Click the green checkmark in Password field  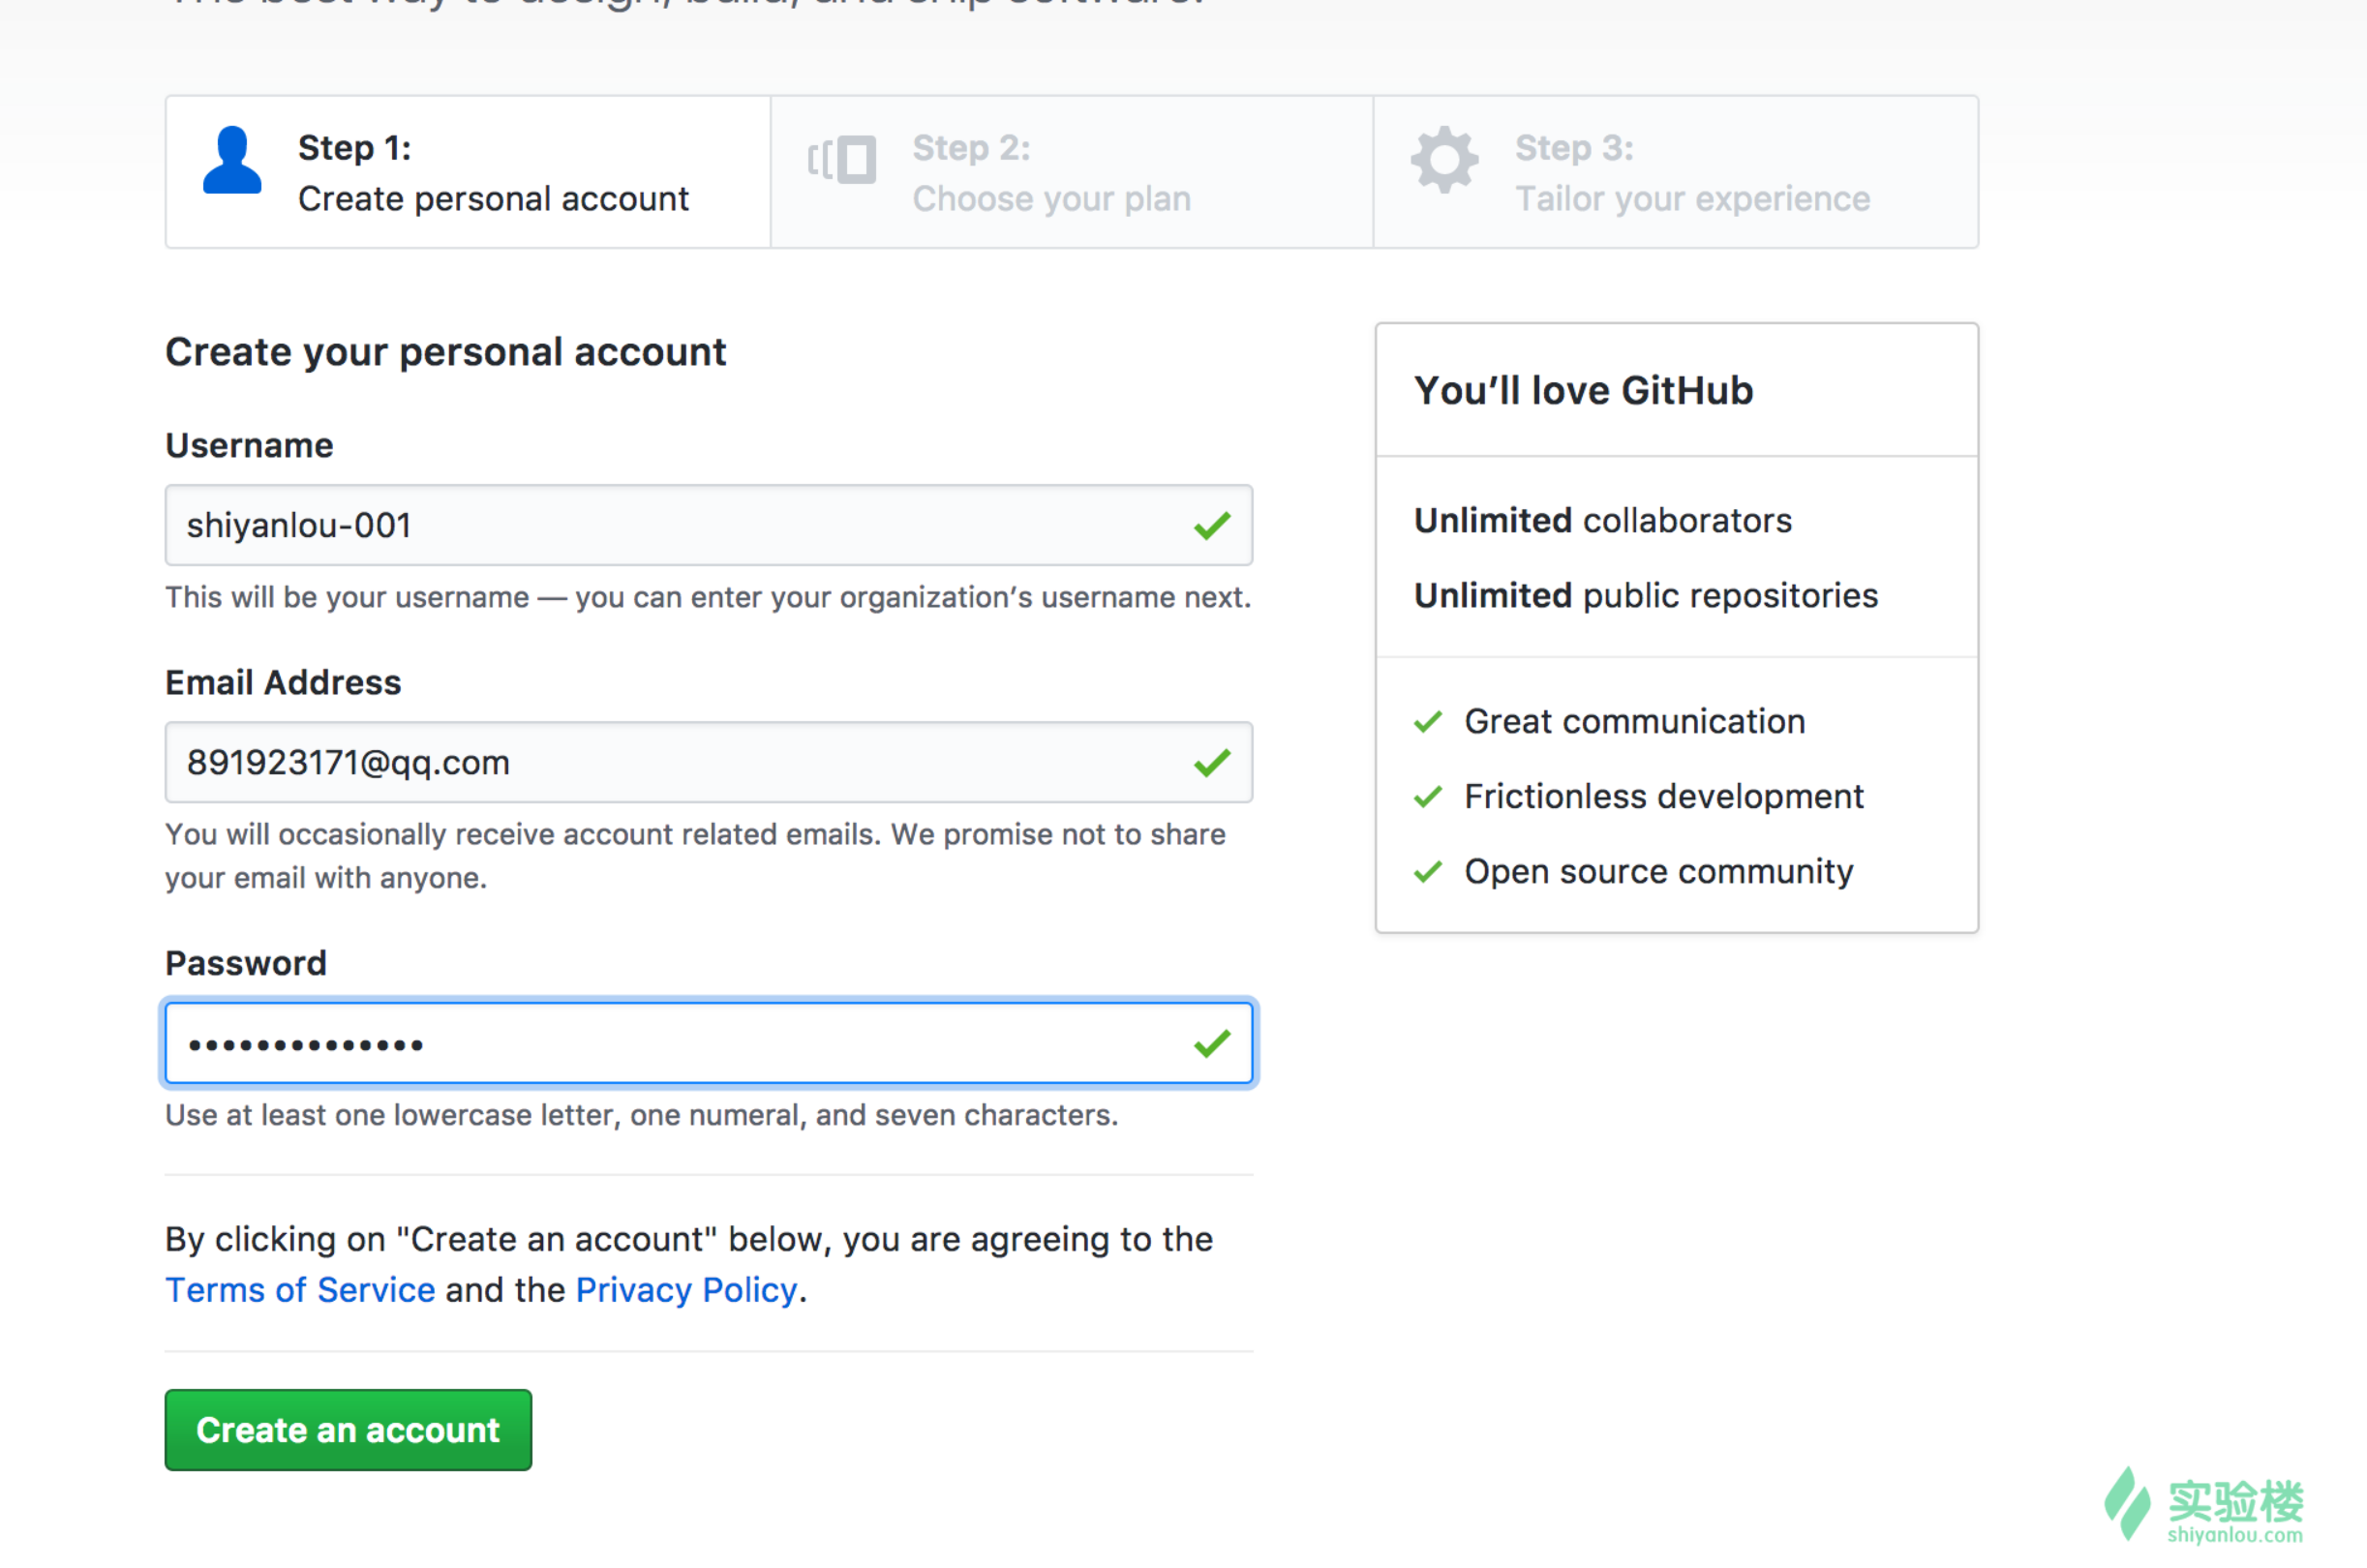coord(1211,1044)
